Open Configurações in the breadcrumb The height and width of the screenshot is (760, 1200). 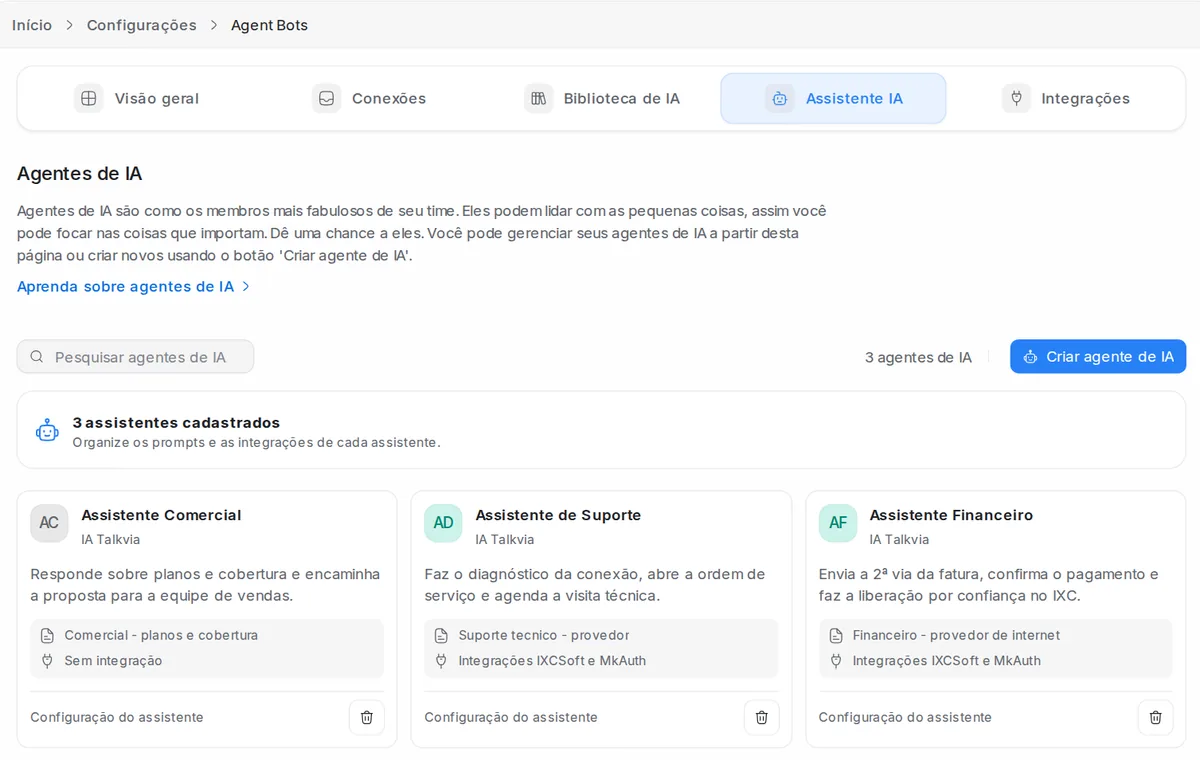(142, 25)
